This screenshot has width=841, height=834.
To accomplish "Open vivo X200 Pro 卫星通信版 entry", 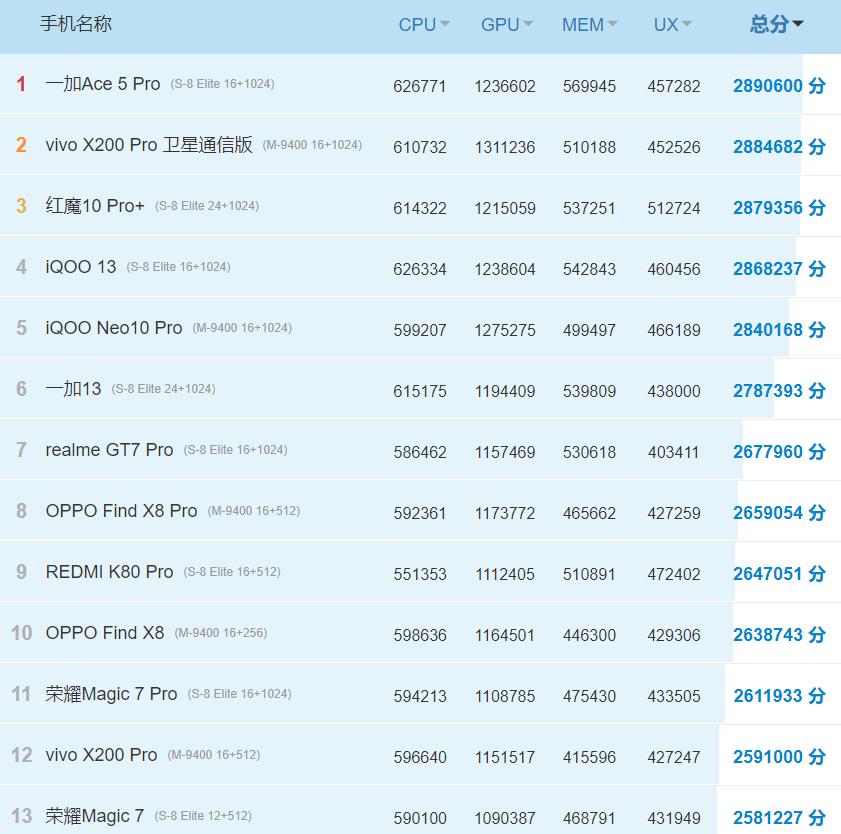I will pyautogui.click(x=149, y=145).
